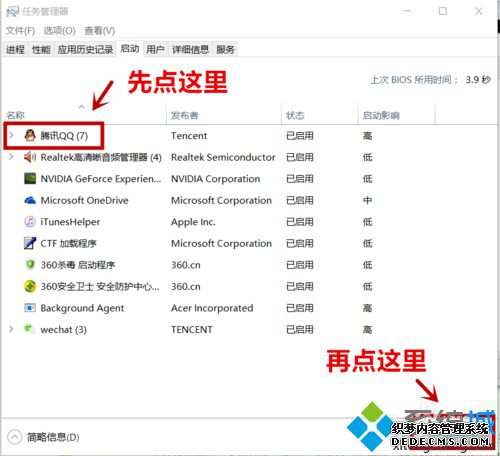
Task: Open the 选项(O) menu
Action: click(60, 31)
